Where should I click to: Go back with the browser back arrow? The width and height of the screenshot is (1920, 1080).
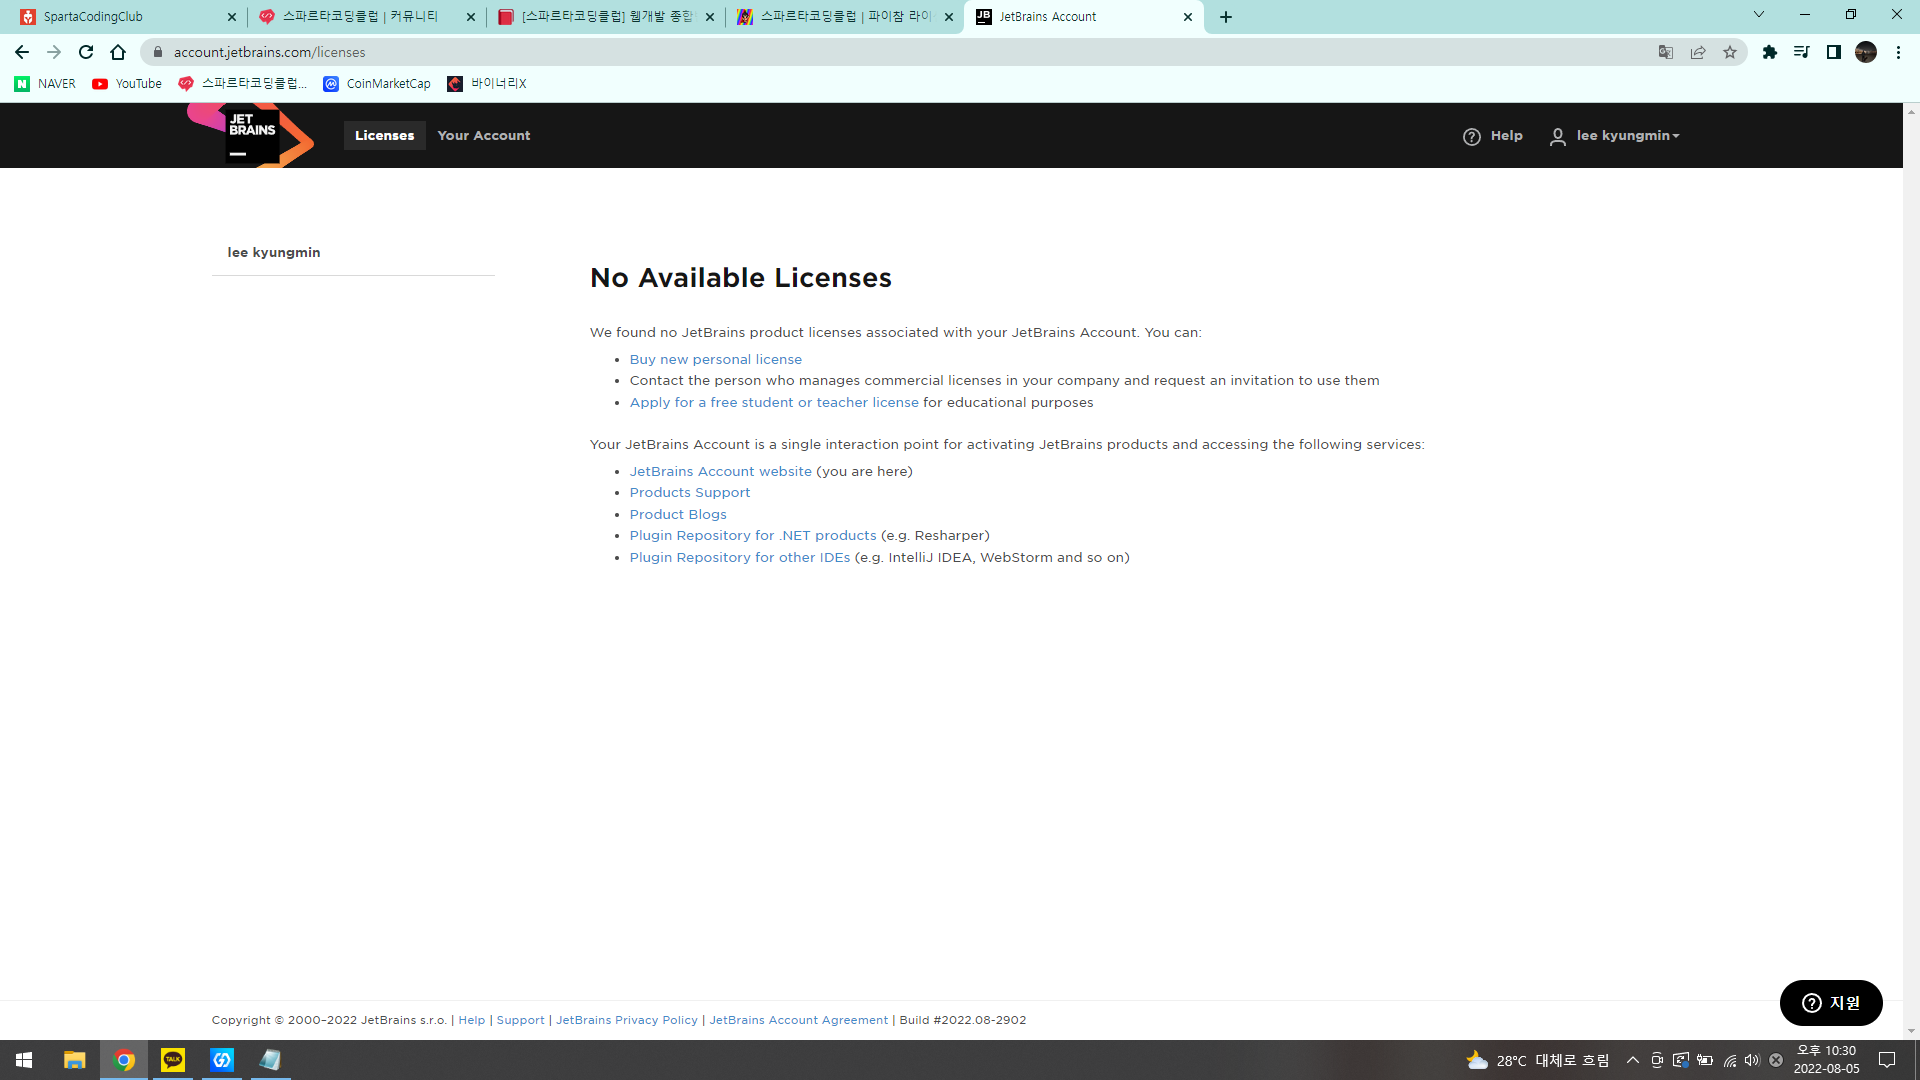22,52
